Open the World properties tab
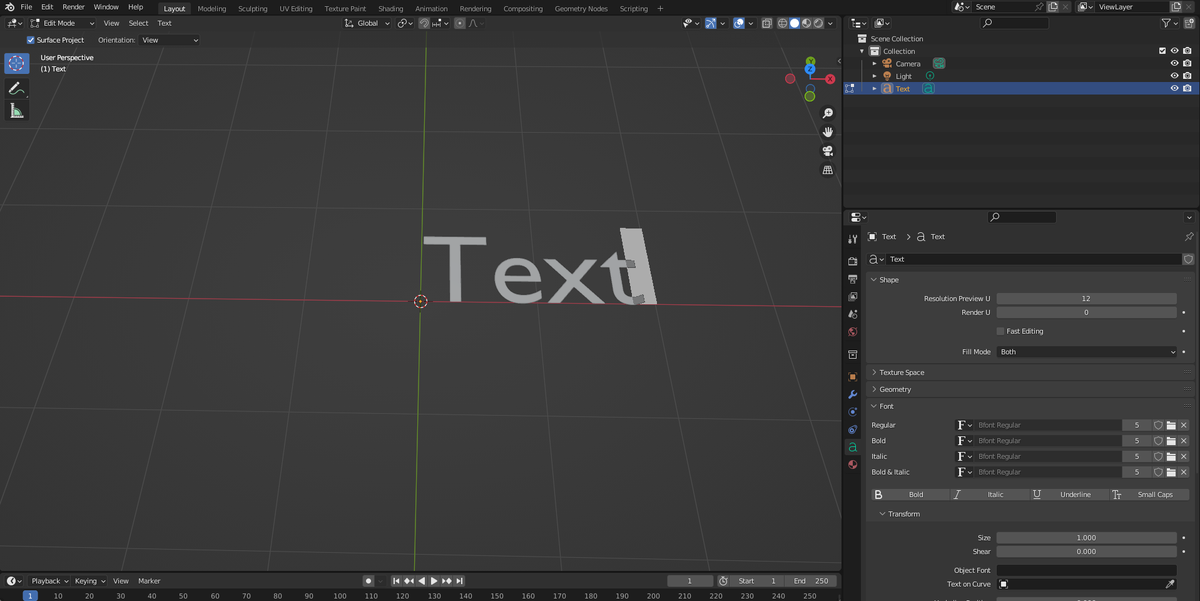This screenshot has width=1200, height=601. [x=853, y=332]
